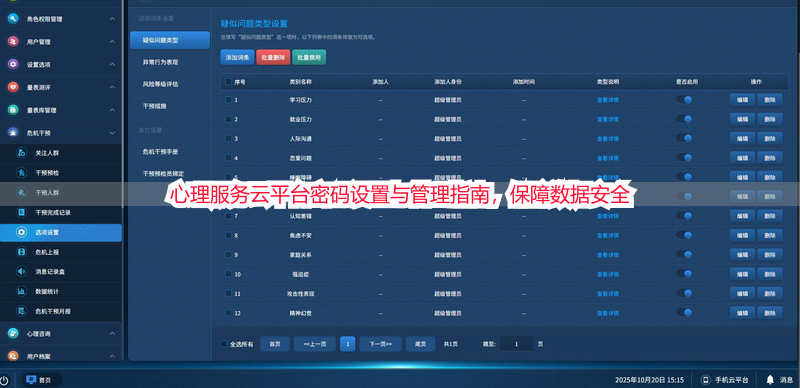Expand the 量表测评 chevron
Screen dimensions: 800x388
[112, 87]
